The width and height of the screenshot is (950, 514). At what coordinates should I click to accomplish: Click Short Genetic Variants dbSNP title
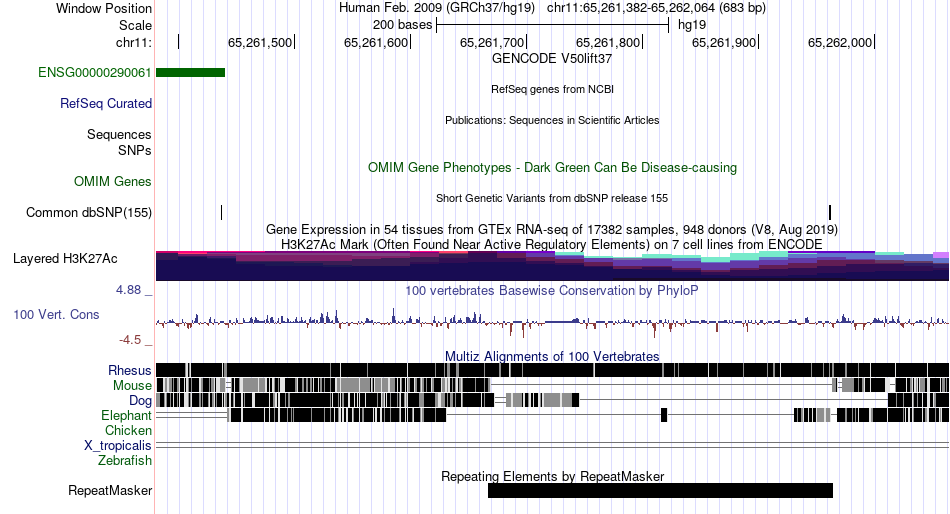click(552, 198)
